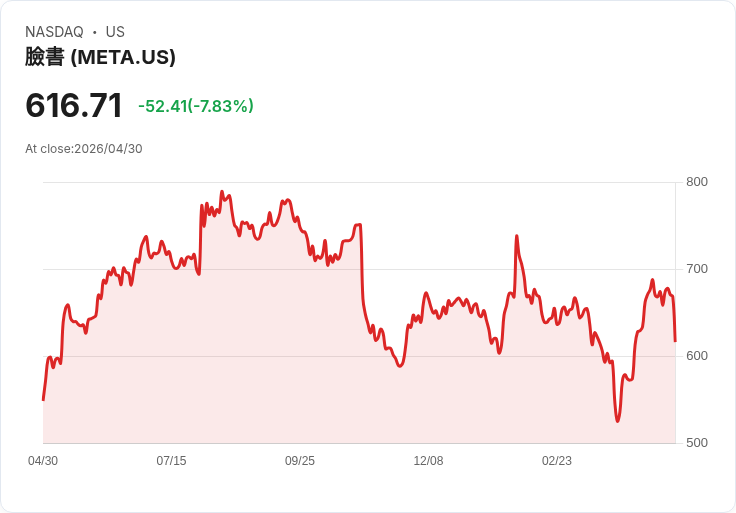Select the 07/15 date on x-axis

click(171, 461)
